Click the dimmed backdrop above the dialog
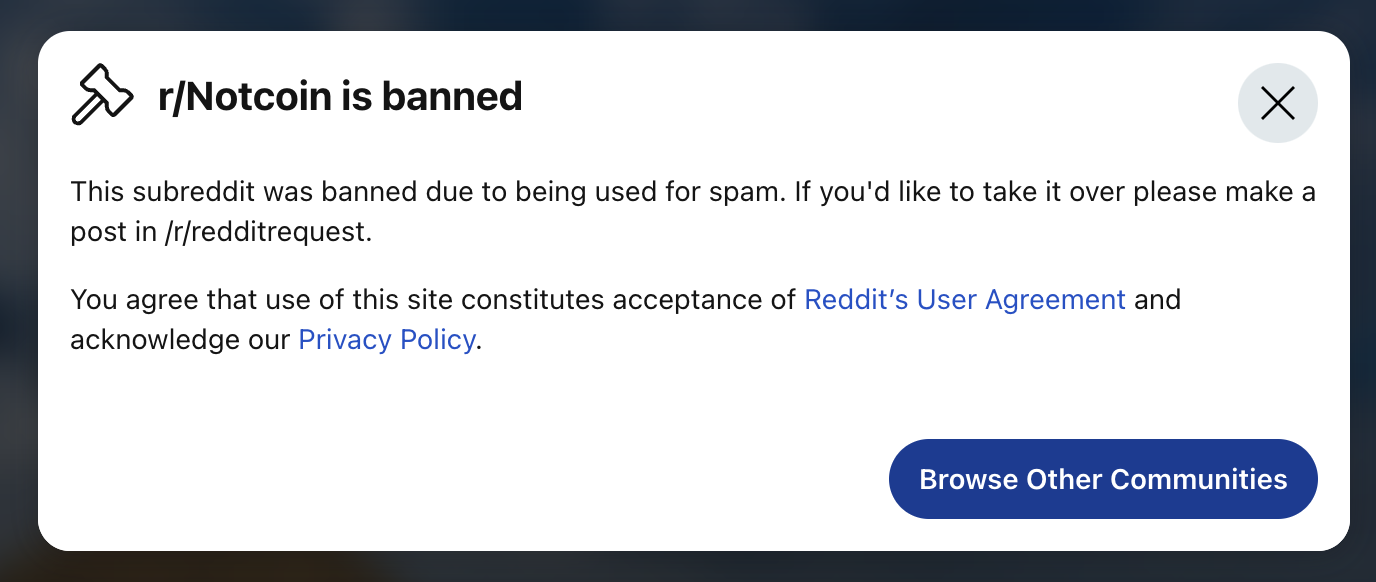This screenshot has width=1376, height=582. pos(688,14)
